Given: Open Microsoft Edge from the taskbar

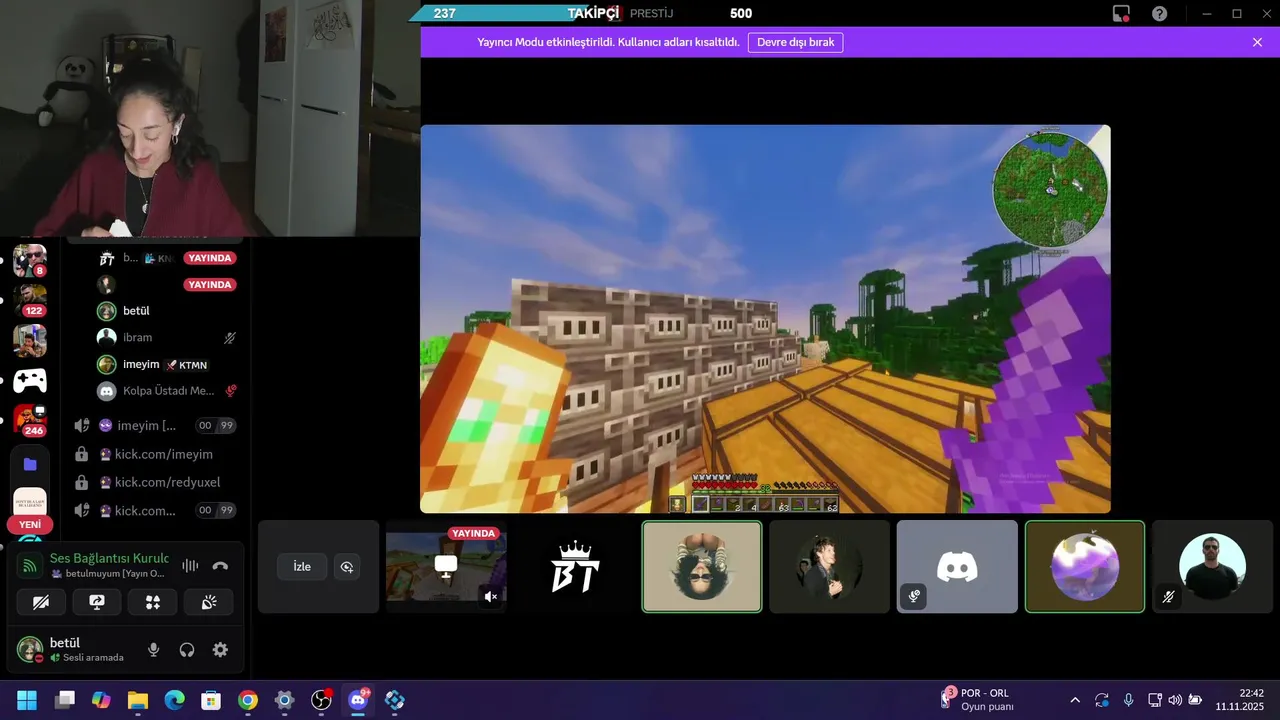Looking at the screenshot, I should [x=175, y=700].
